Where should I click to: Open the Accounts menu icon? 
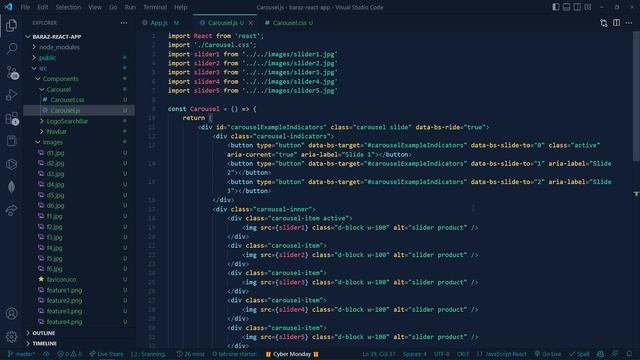click(x=11, y=313)
